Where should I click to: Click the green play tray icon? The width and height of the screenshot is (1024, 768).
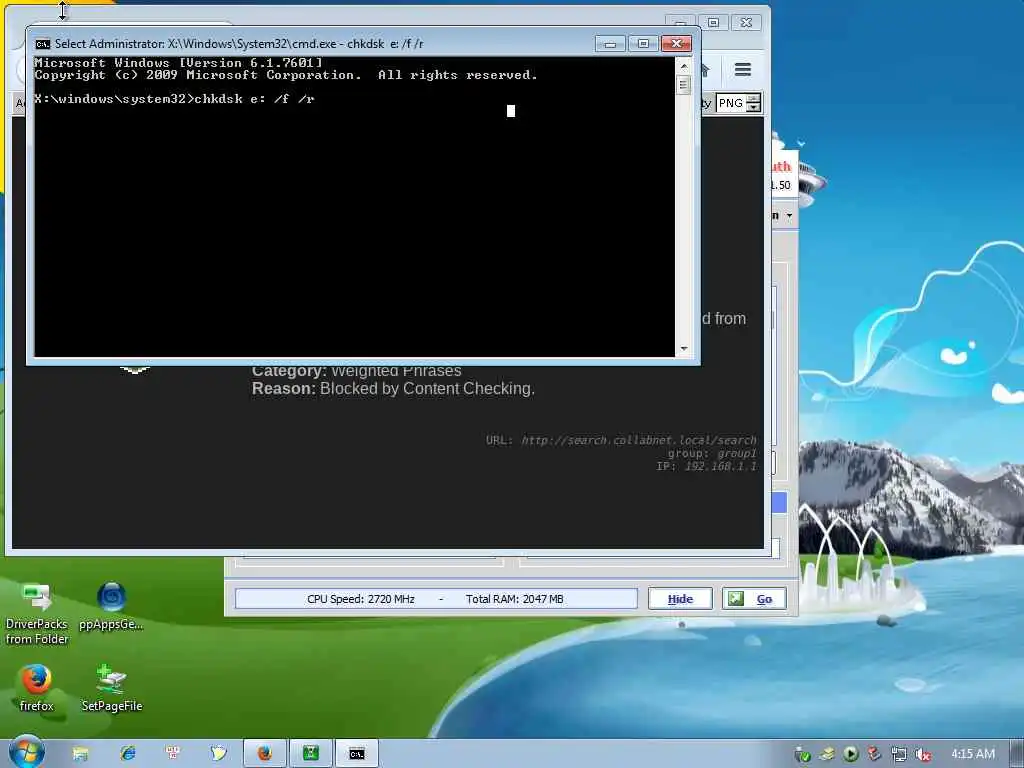pyautogui.click(x=850, y=754)
